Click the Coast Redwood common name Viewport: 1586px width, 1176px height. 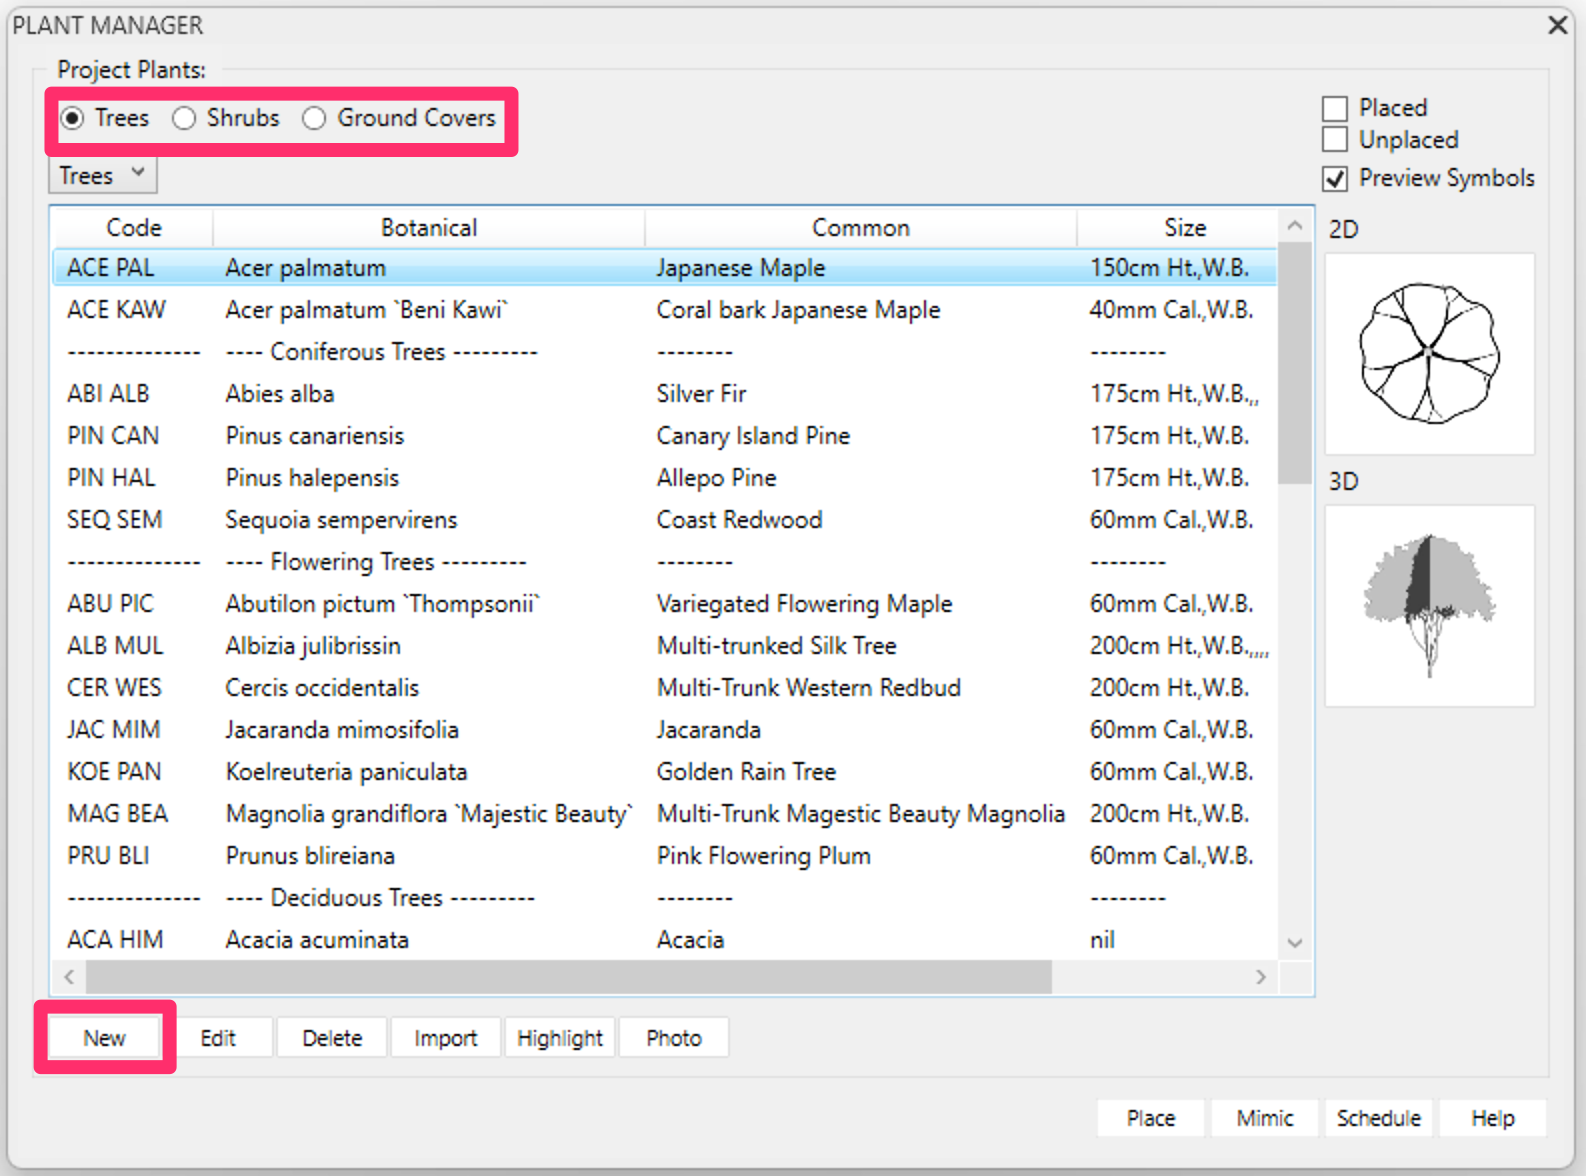[x=739, y=520]
